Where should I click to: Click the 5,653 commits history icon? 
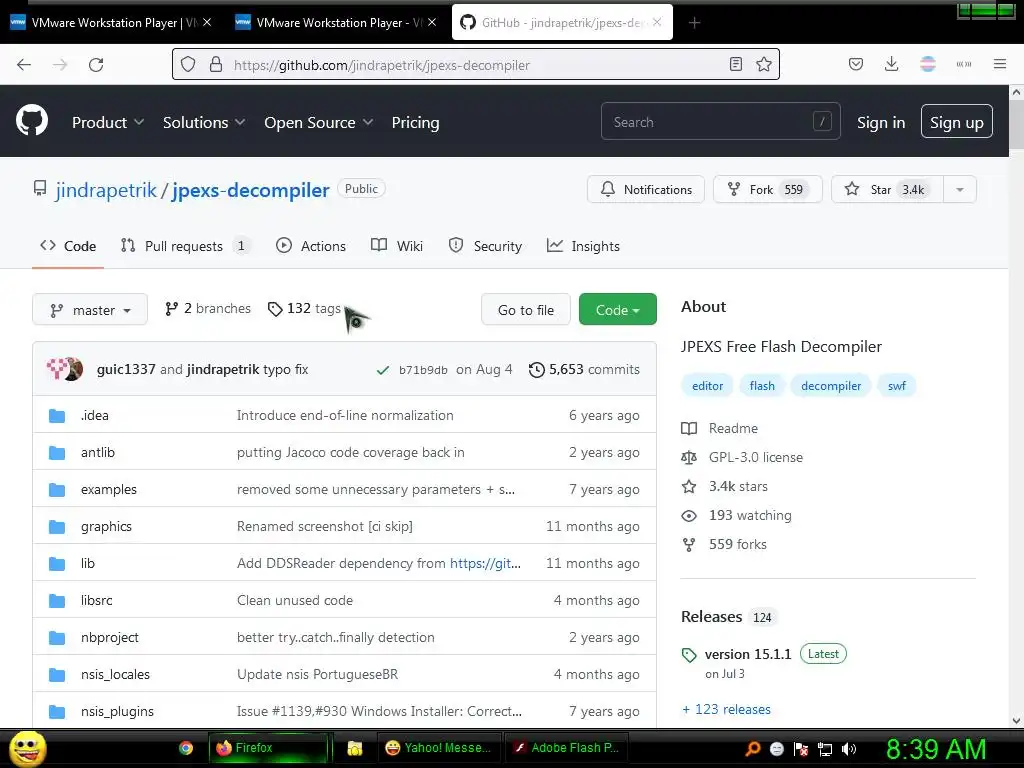[536, 370]
